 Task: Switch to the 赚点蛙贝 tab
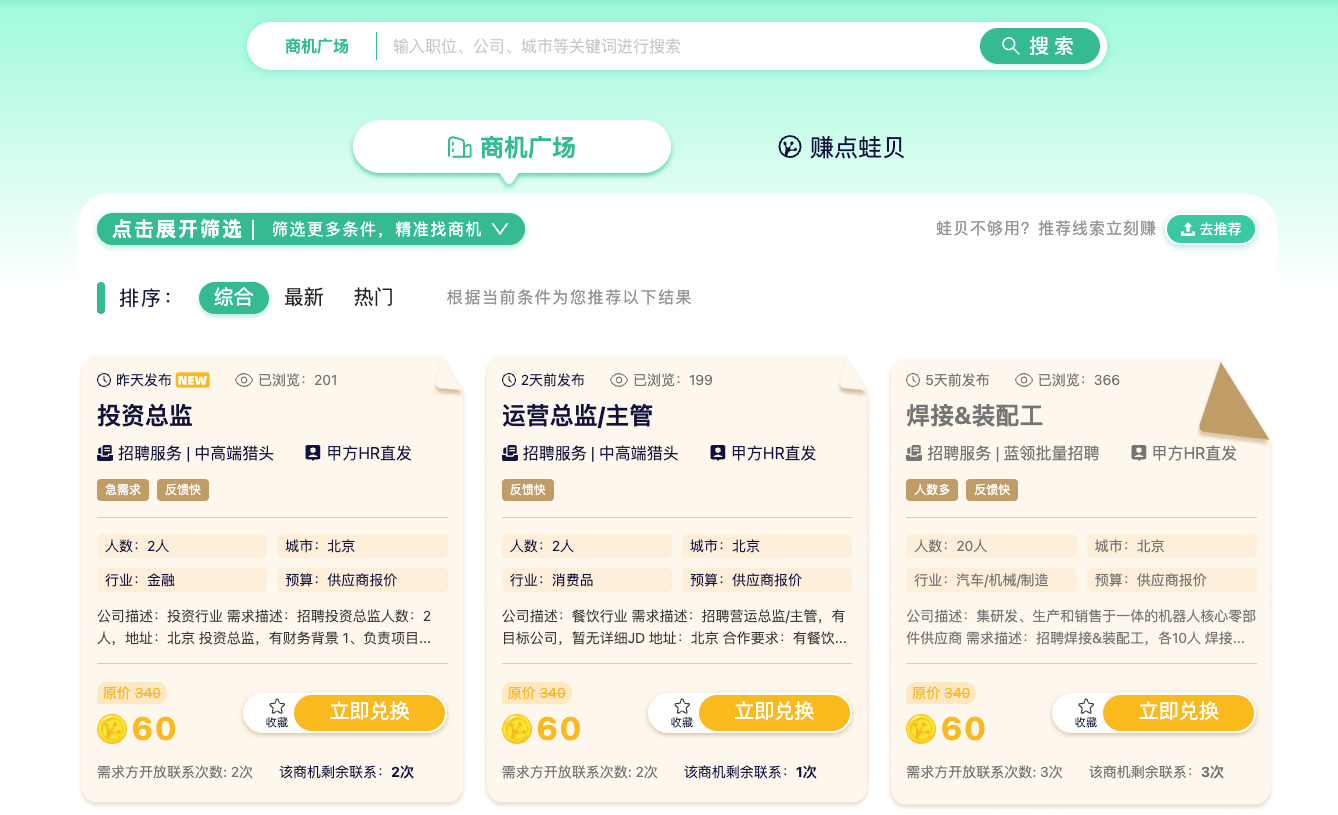click(x=841, y=148)
